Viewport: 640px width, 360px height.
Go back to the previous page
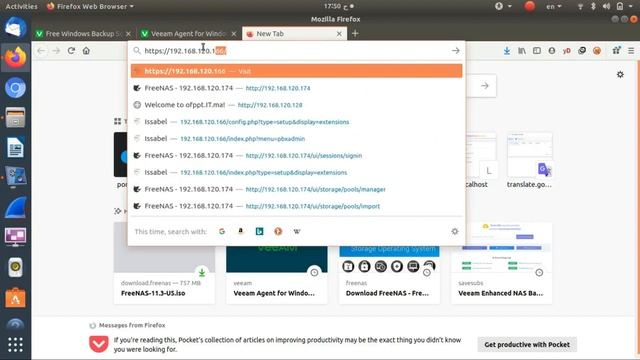click(41, 51)
